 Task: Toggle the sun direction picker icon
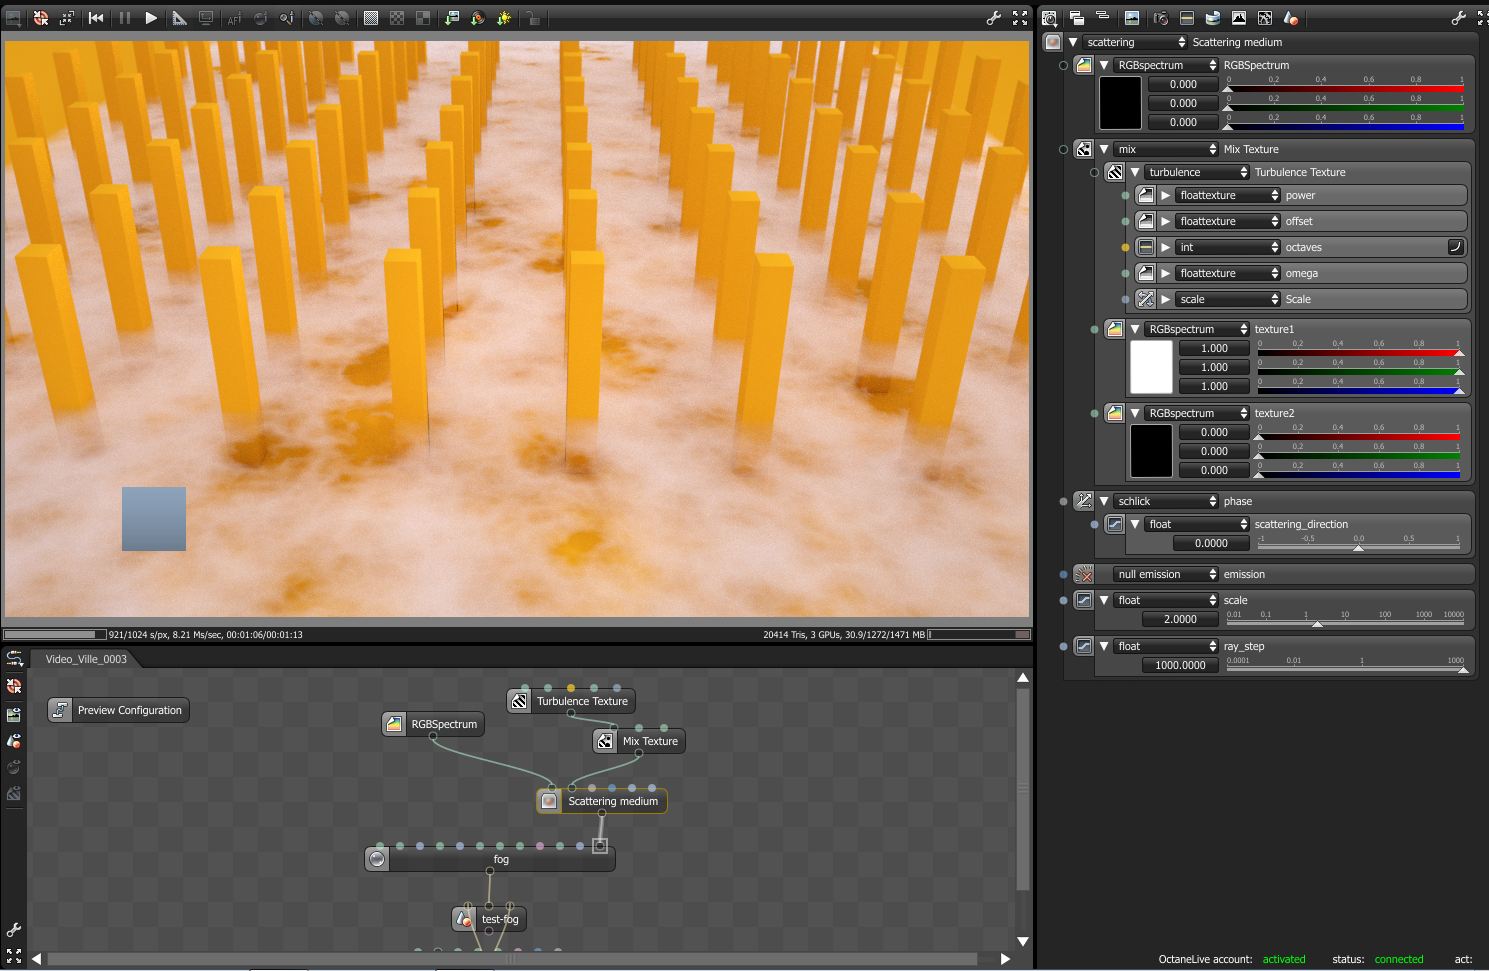tap(504, 18)
